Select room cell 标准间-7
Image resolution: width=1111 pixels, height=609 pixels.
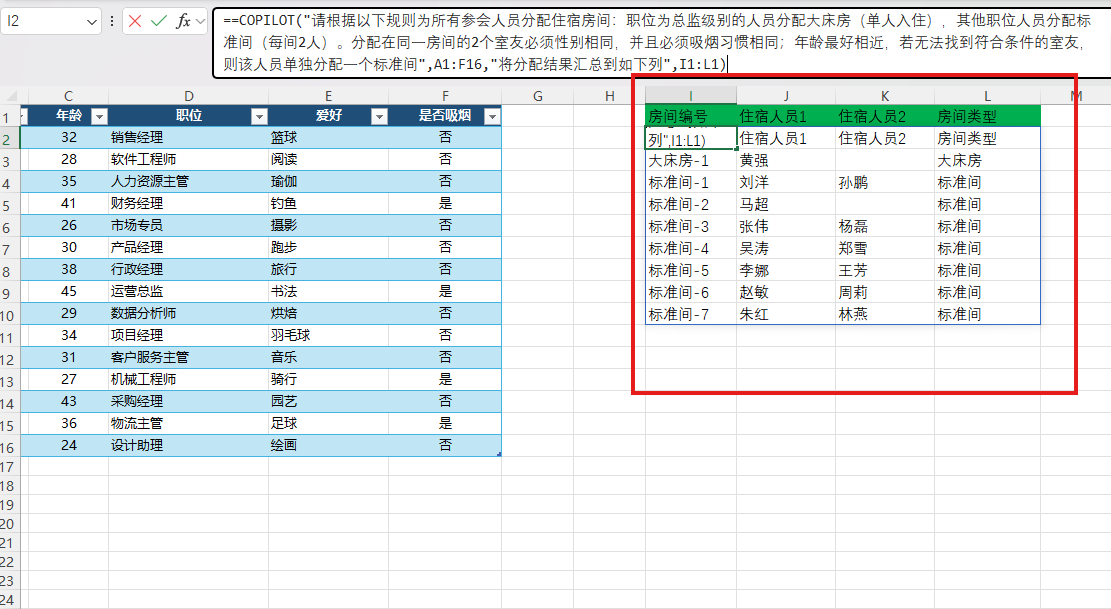(x=691, y=314)
